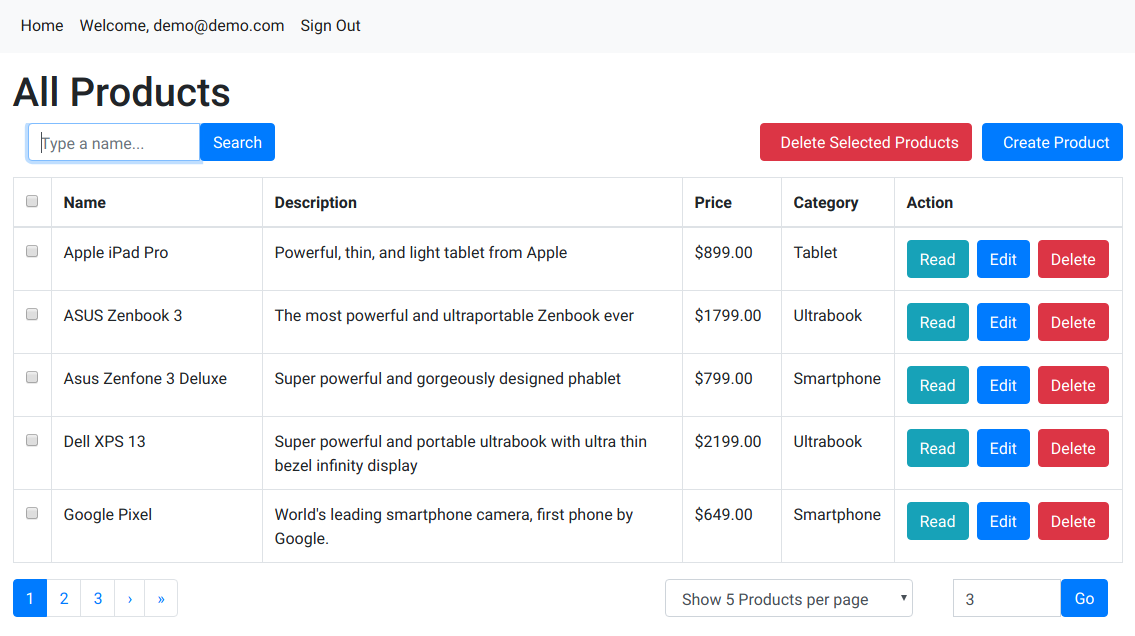Switch to page 2 of products
This screenshot has width=1135, height=636.
(64, 599)
